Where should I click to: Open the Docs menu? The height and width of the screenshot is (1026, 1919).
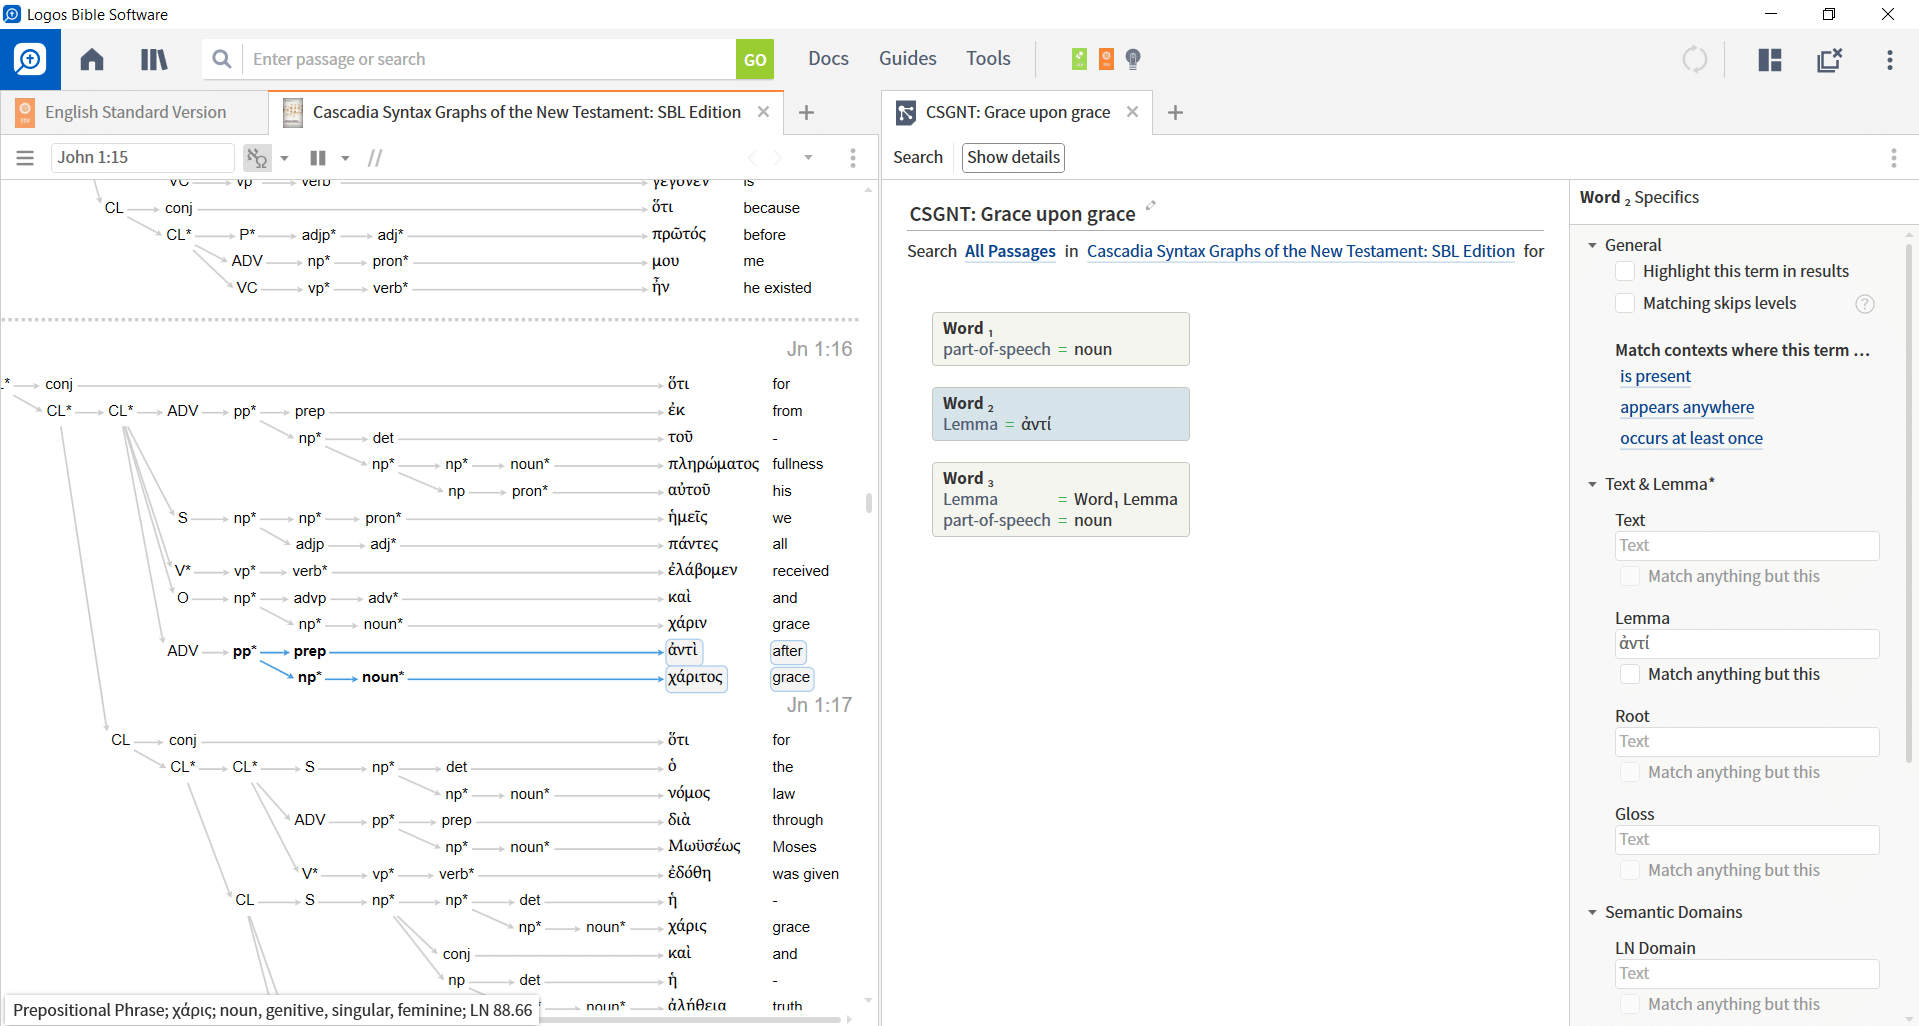pos(828,59)
